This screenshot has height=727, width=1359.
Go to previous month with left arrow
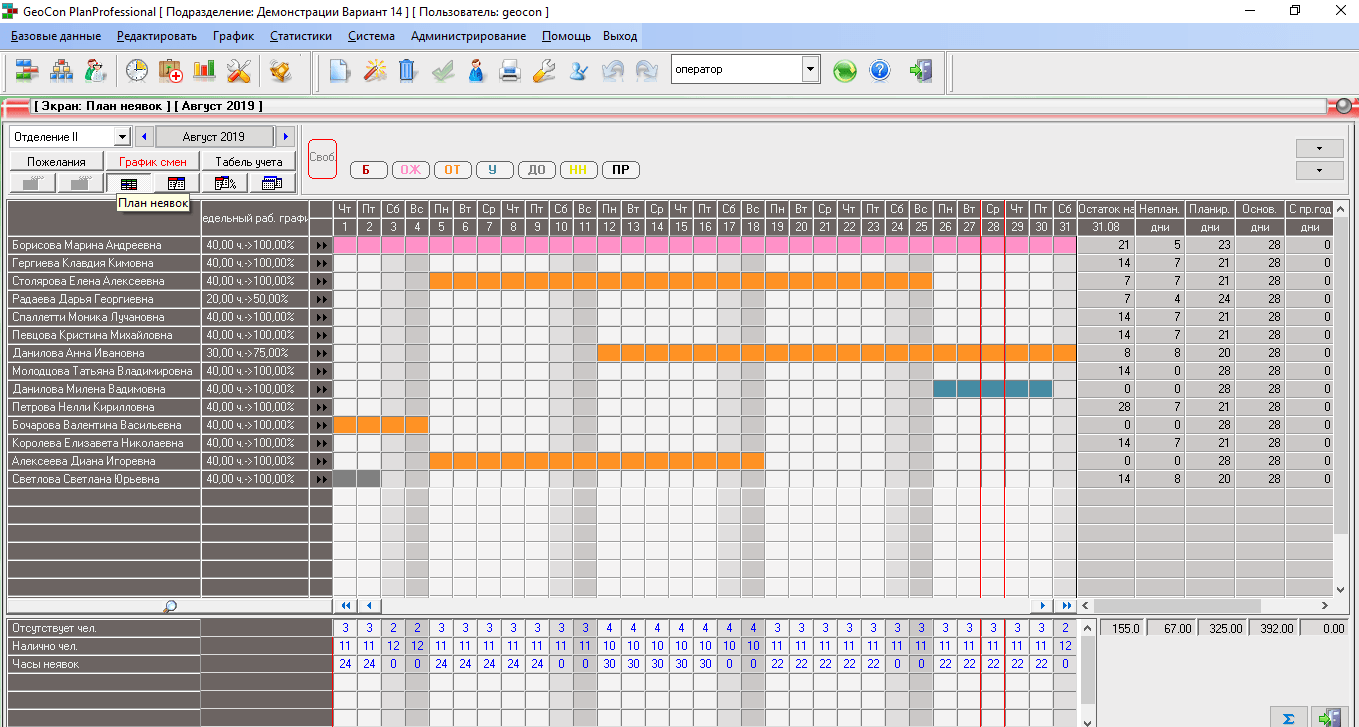point(144,137)
